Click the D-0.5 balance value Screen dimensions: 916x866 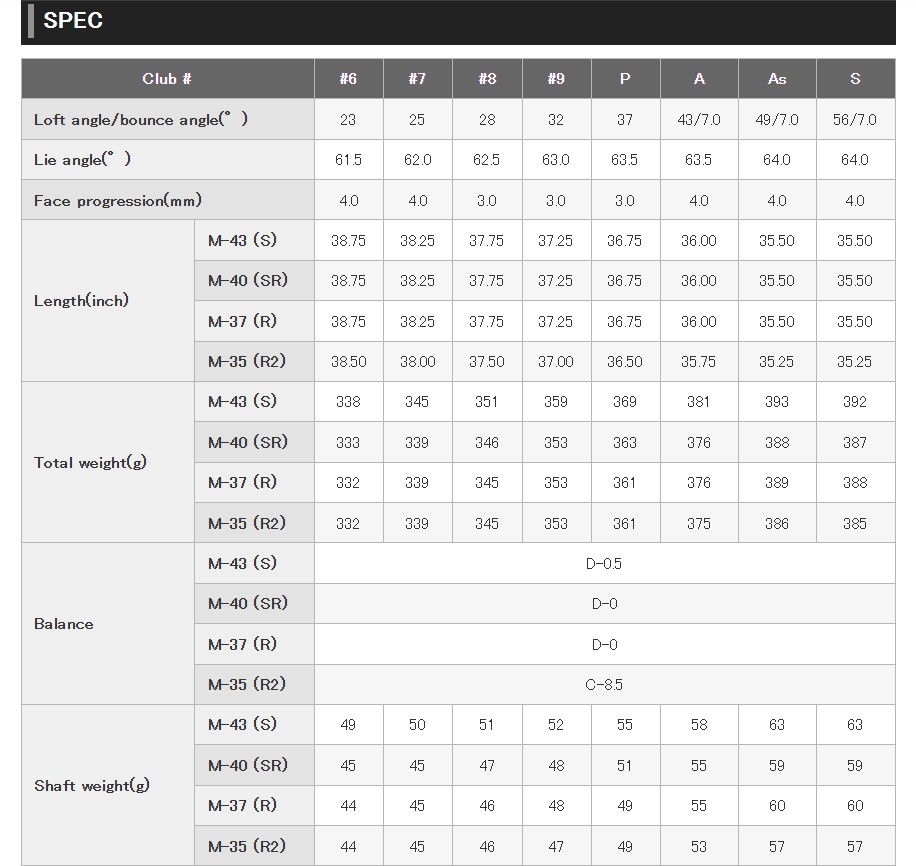604,564
